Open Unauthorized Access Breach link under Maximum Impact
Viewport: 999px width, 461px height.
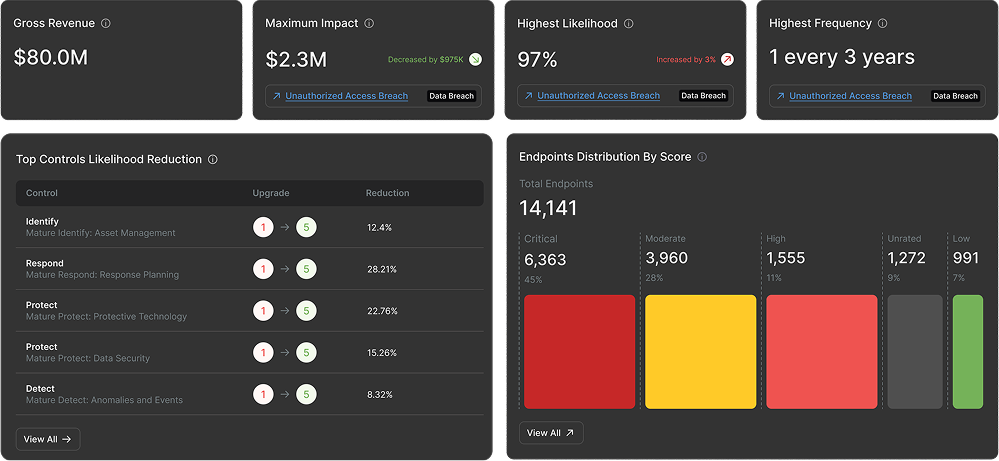click(x=346, y=96)
